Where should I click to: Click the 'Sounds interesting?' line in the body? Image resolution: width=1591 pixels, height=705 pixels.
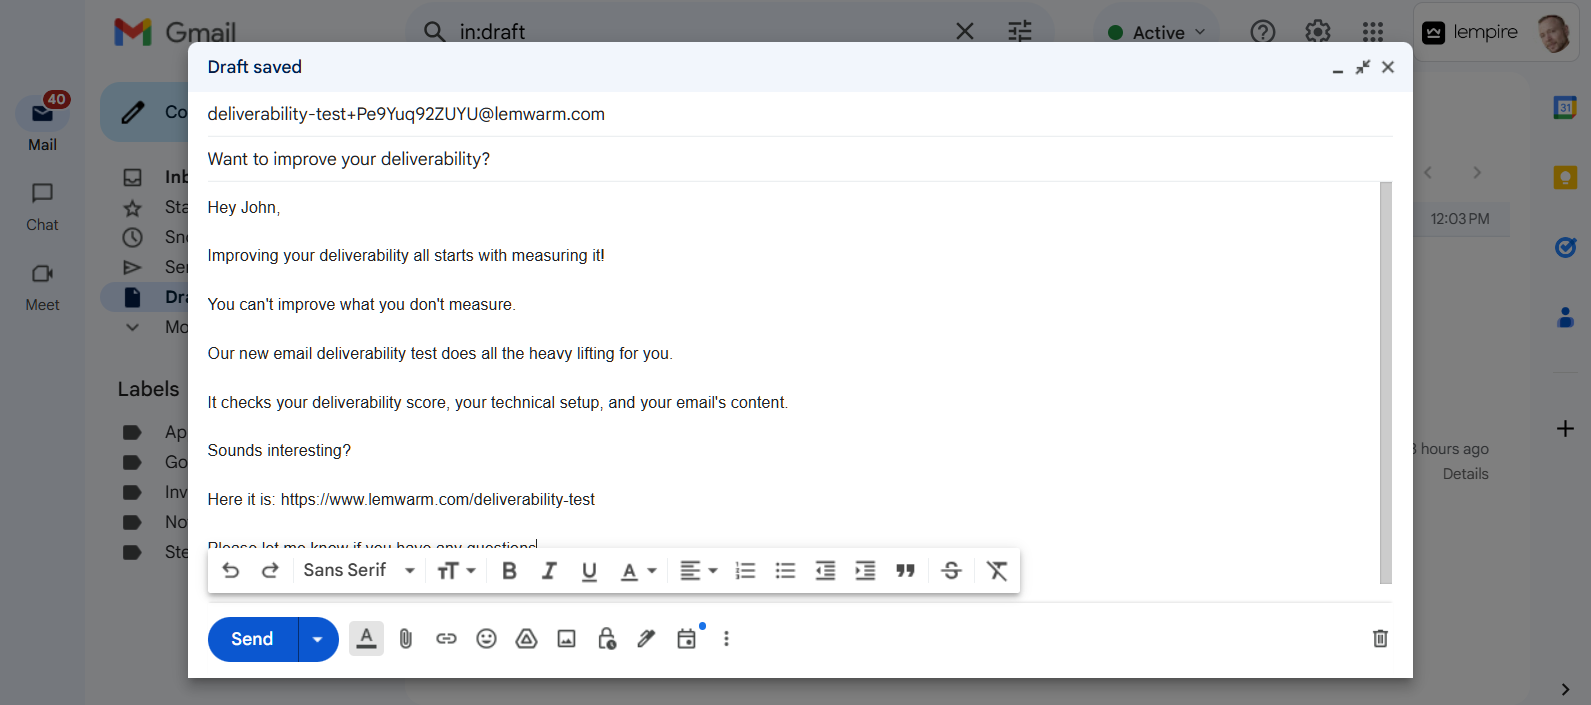(279, 451)
